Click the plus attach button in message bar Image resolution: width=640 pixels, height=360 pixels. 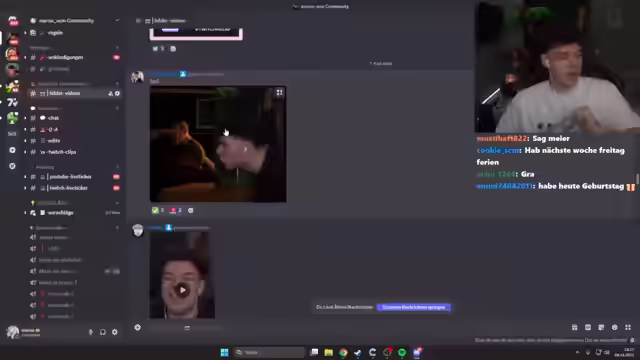[x=138, y=327]
